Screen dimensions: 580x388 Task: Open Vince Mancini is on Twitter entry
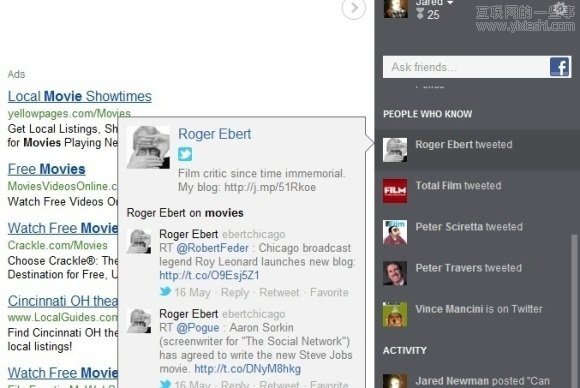click(x=479, y=309)
